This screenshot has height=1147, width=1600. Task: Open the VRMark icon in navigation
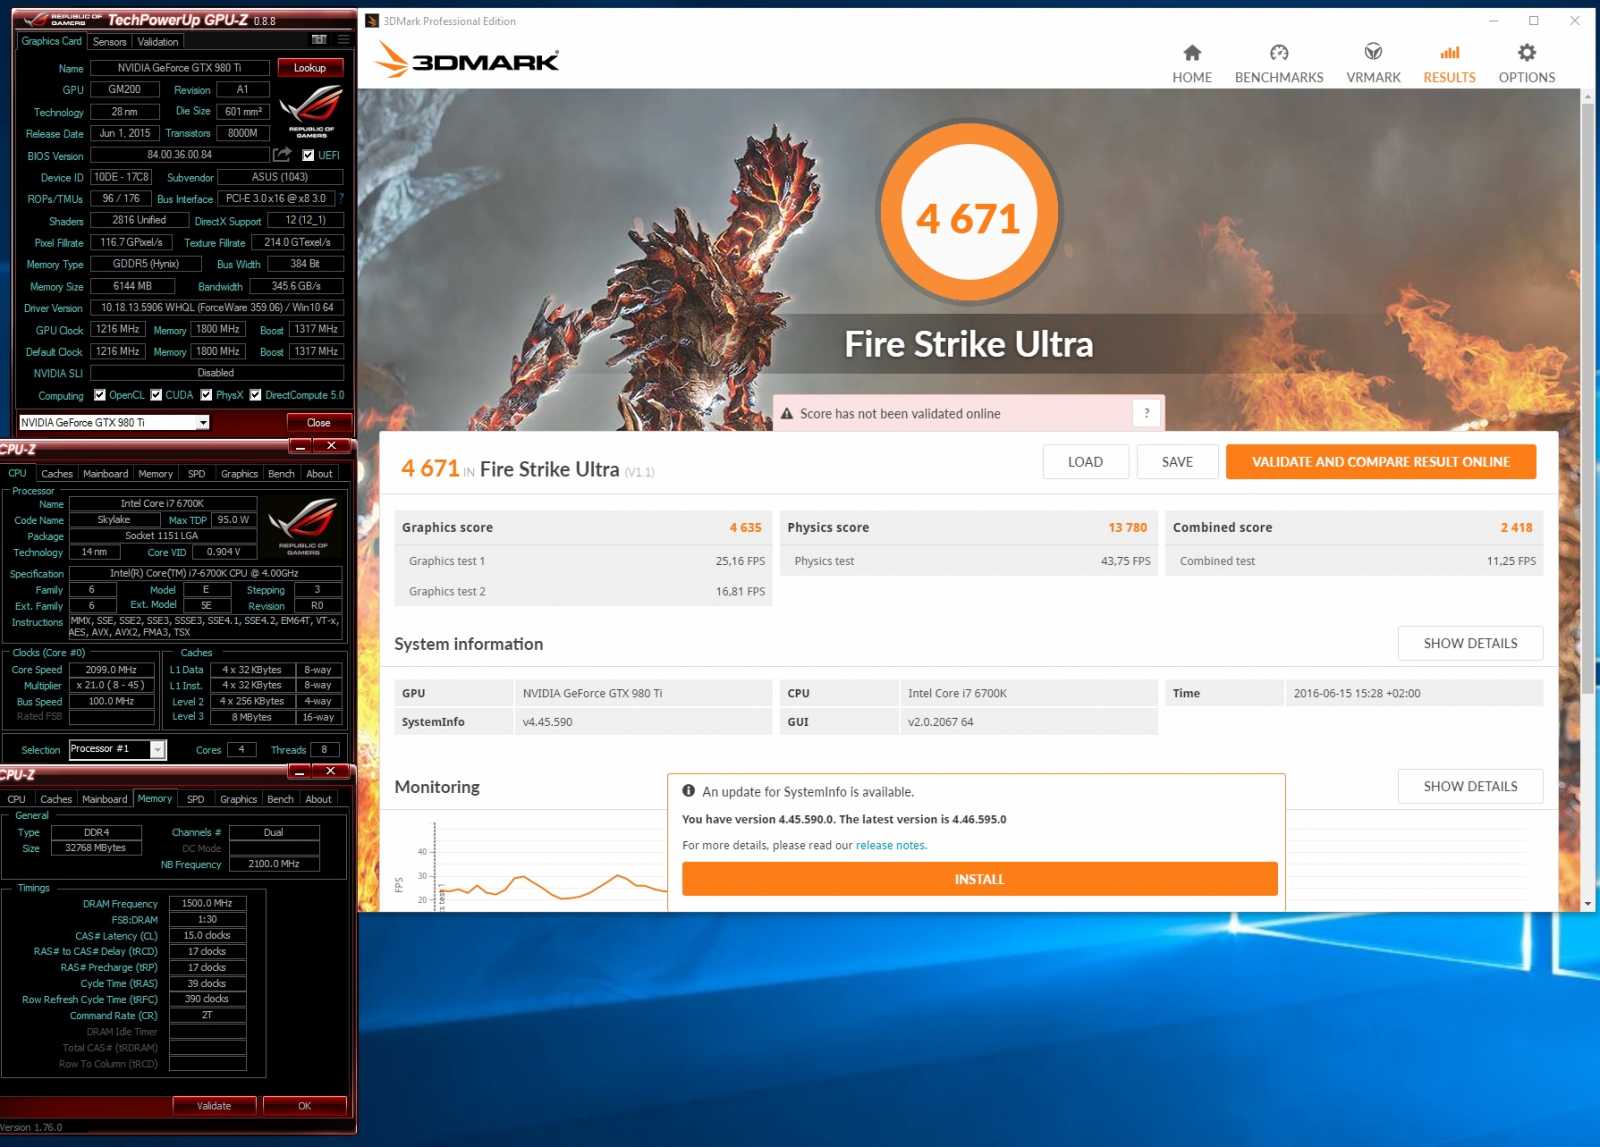[1373, 52]
